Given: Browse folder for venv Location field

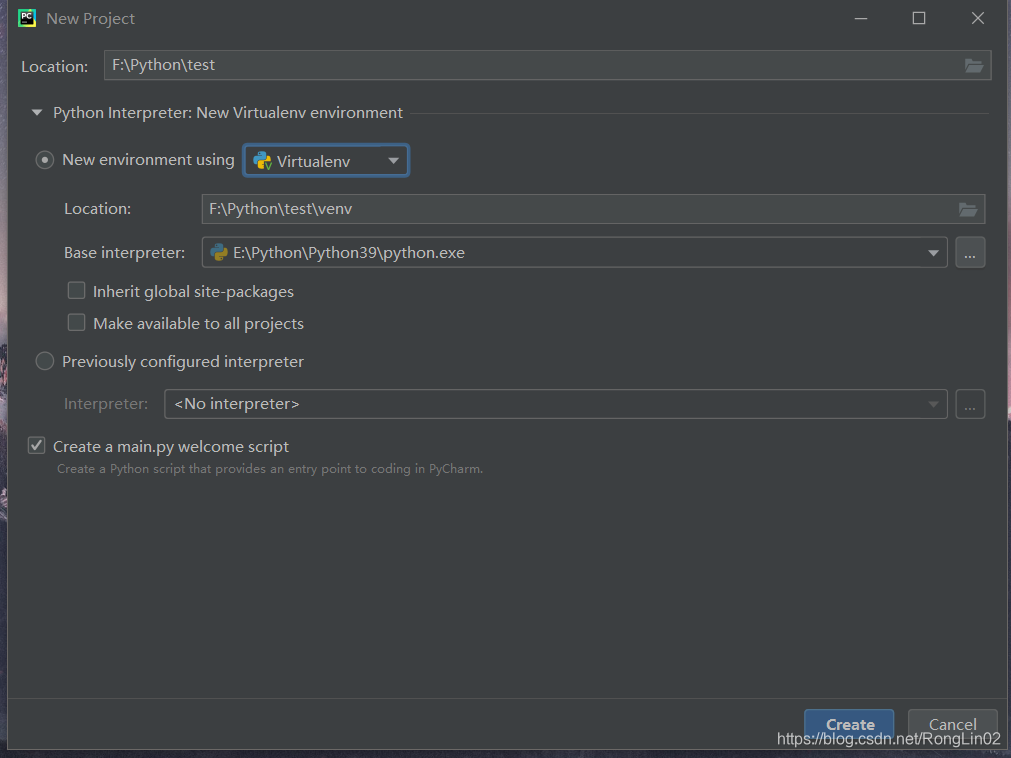Looking at the screenshot, I should tap(968, 209).
